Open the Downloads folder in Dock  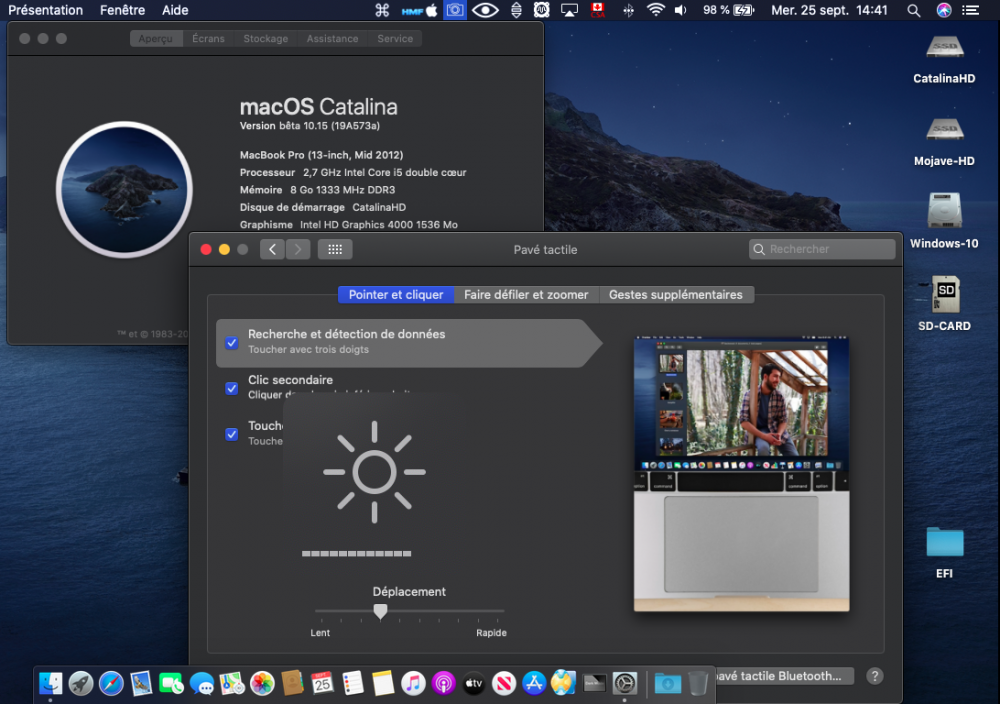[x=668, y=684]
